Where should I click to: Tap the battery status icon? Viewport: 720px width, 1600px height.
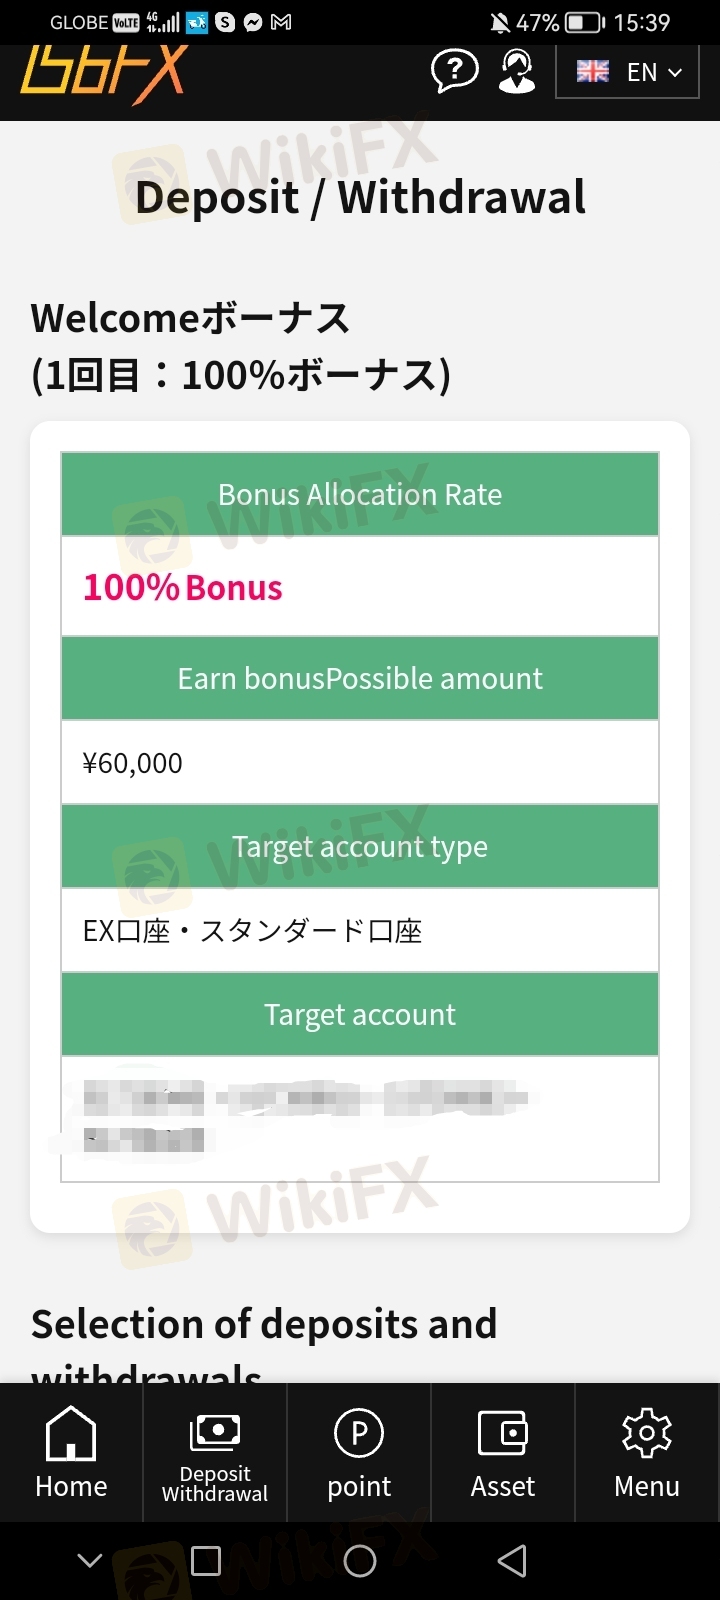(x=585, y=22)
